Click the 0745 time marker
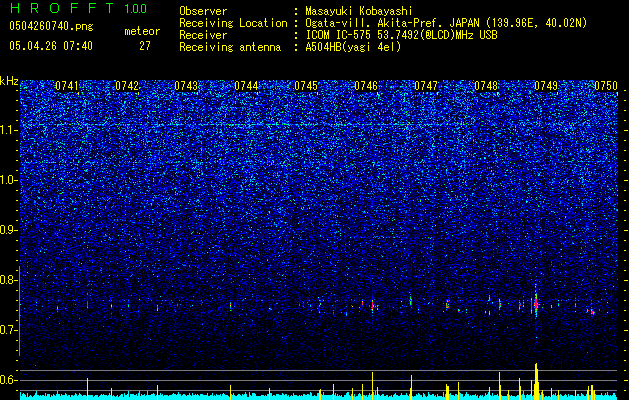Viewport: 629px width, 400px height. tap(306, 86)
